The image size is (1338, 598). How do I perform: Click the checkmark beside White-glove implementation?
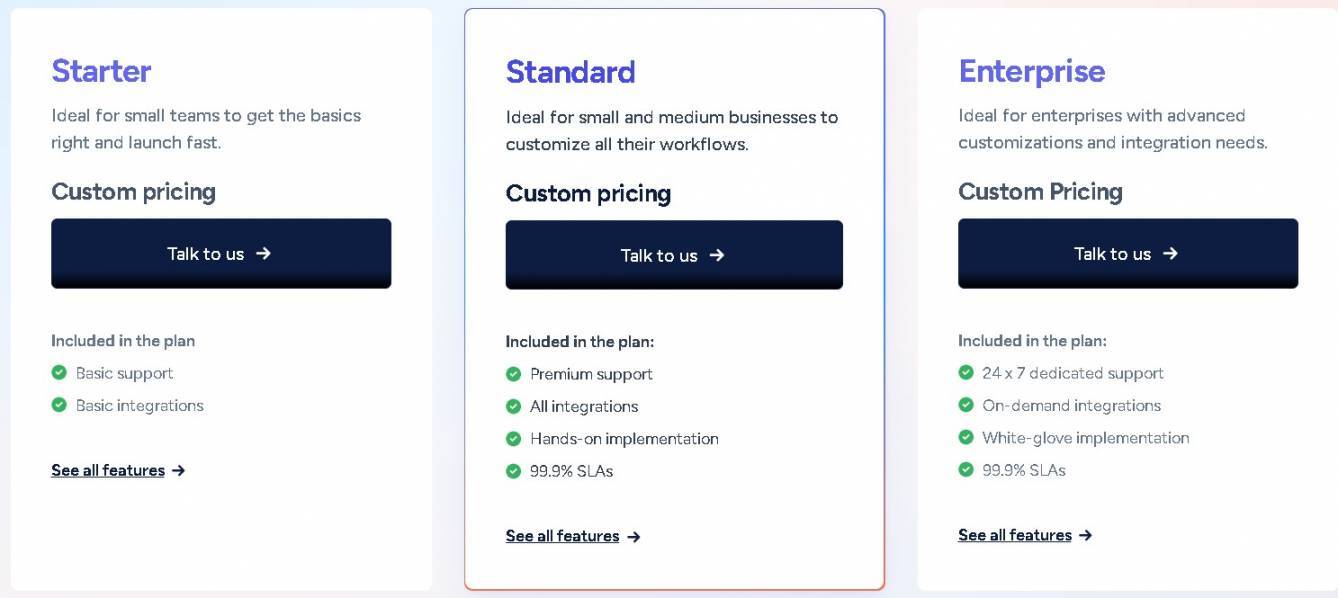tap(967, 437)
